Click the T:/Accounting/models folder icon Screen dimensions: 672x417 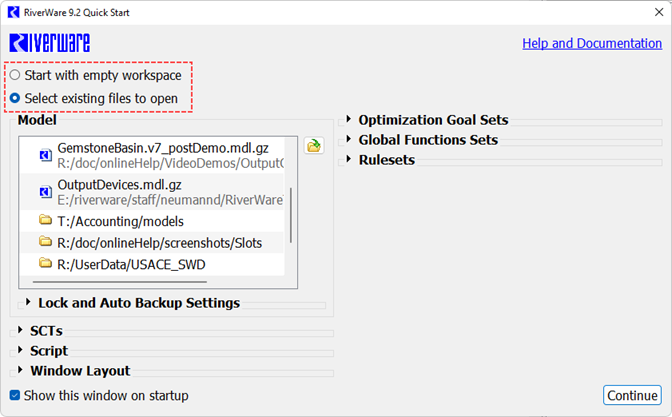[45, 220]
